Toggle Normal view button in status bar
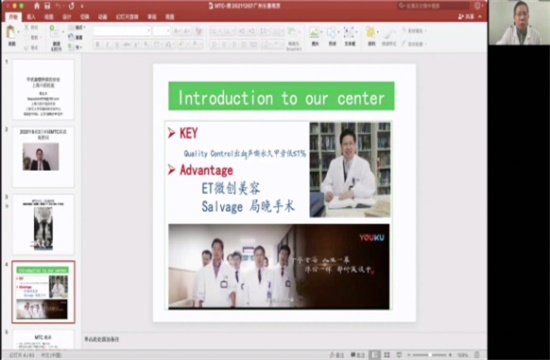The image size is (550, 360). click(x=374, y=355)
